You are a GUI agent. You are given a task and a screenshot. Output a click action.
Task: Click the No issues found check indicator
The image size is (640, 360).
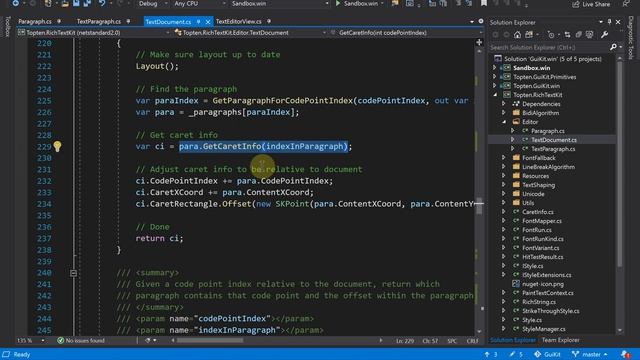81,340
